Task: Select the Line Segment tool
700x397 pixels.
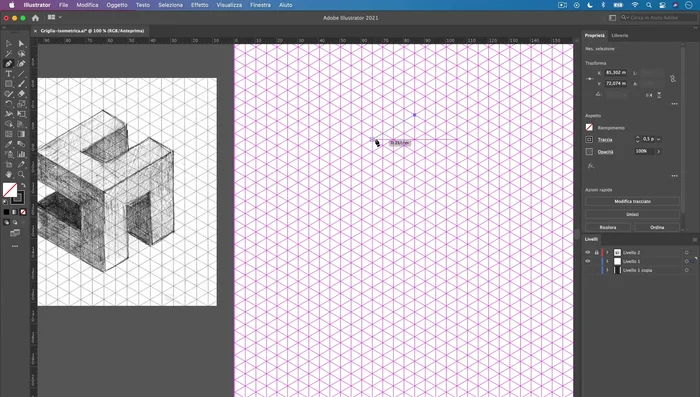Action: coord(21,74)
